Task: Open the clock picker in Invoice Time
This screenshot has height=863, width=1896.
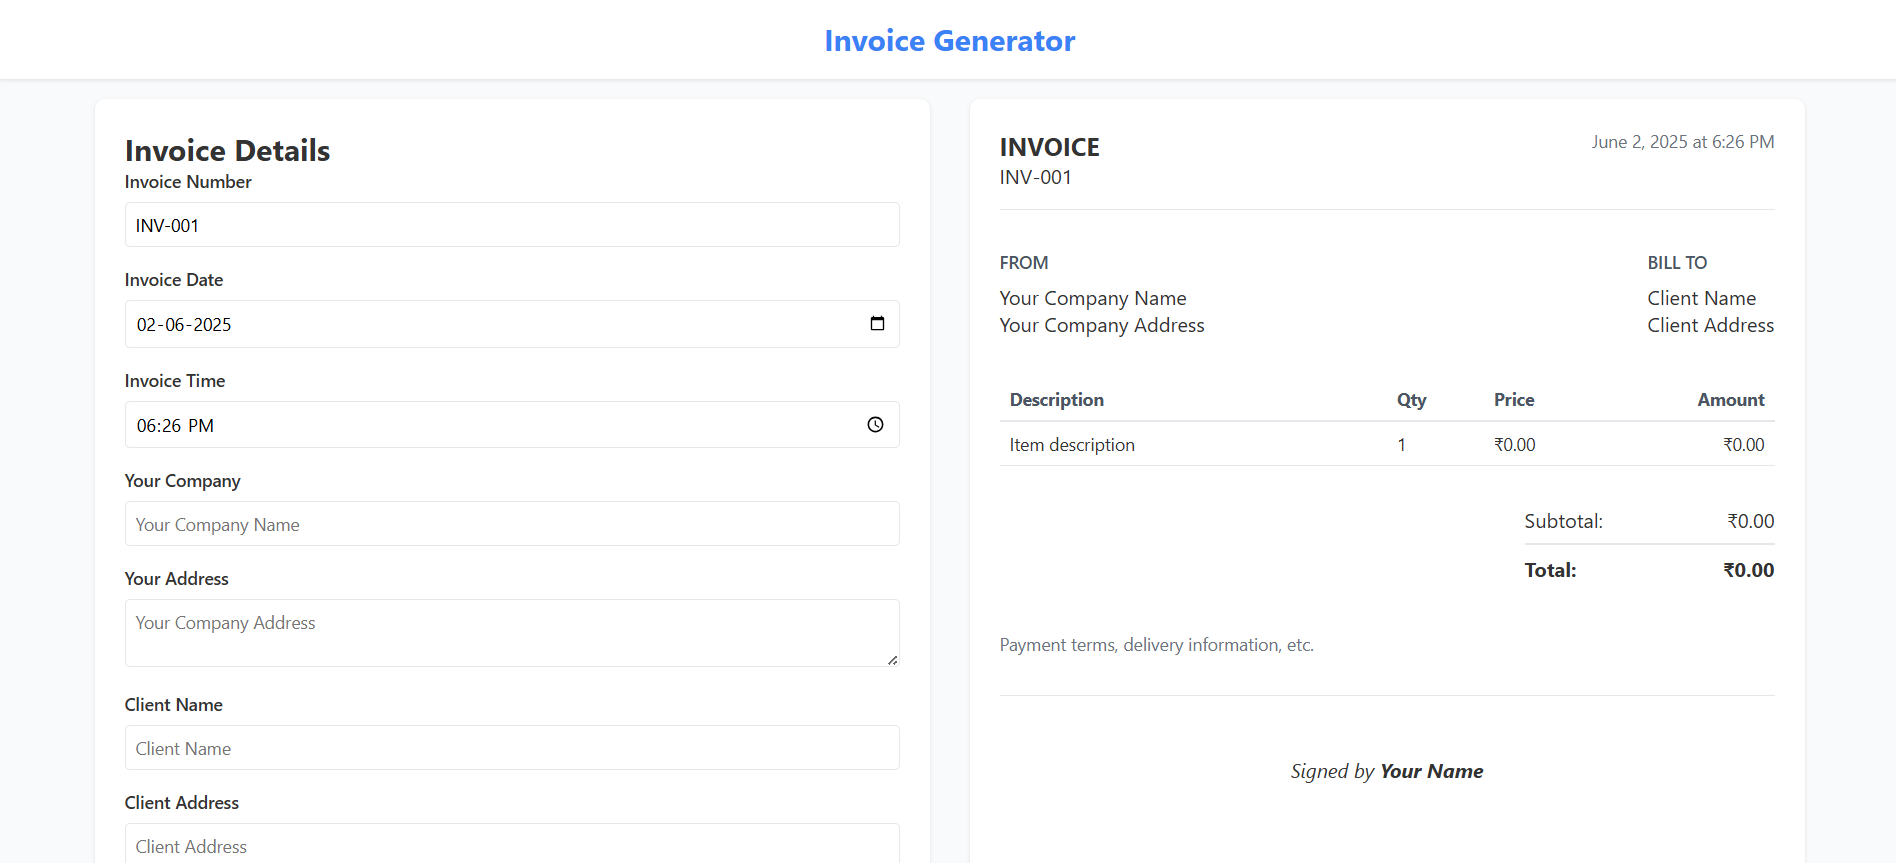Action: pos(875,425)
